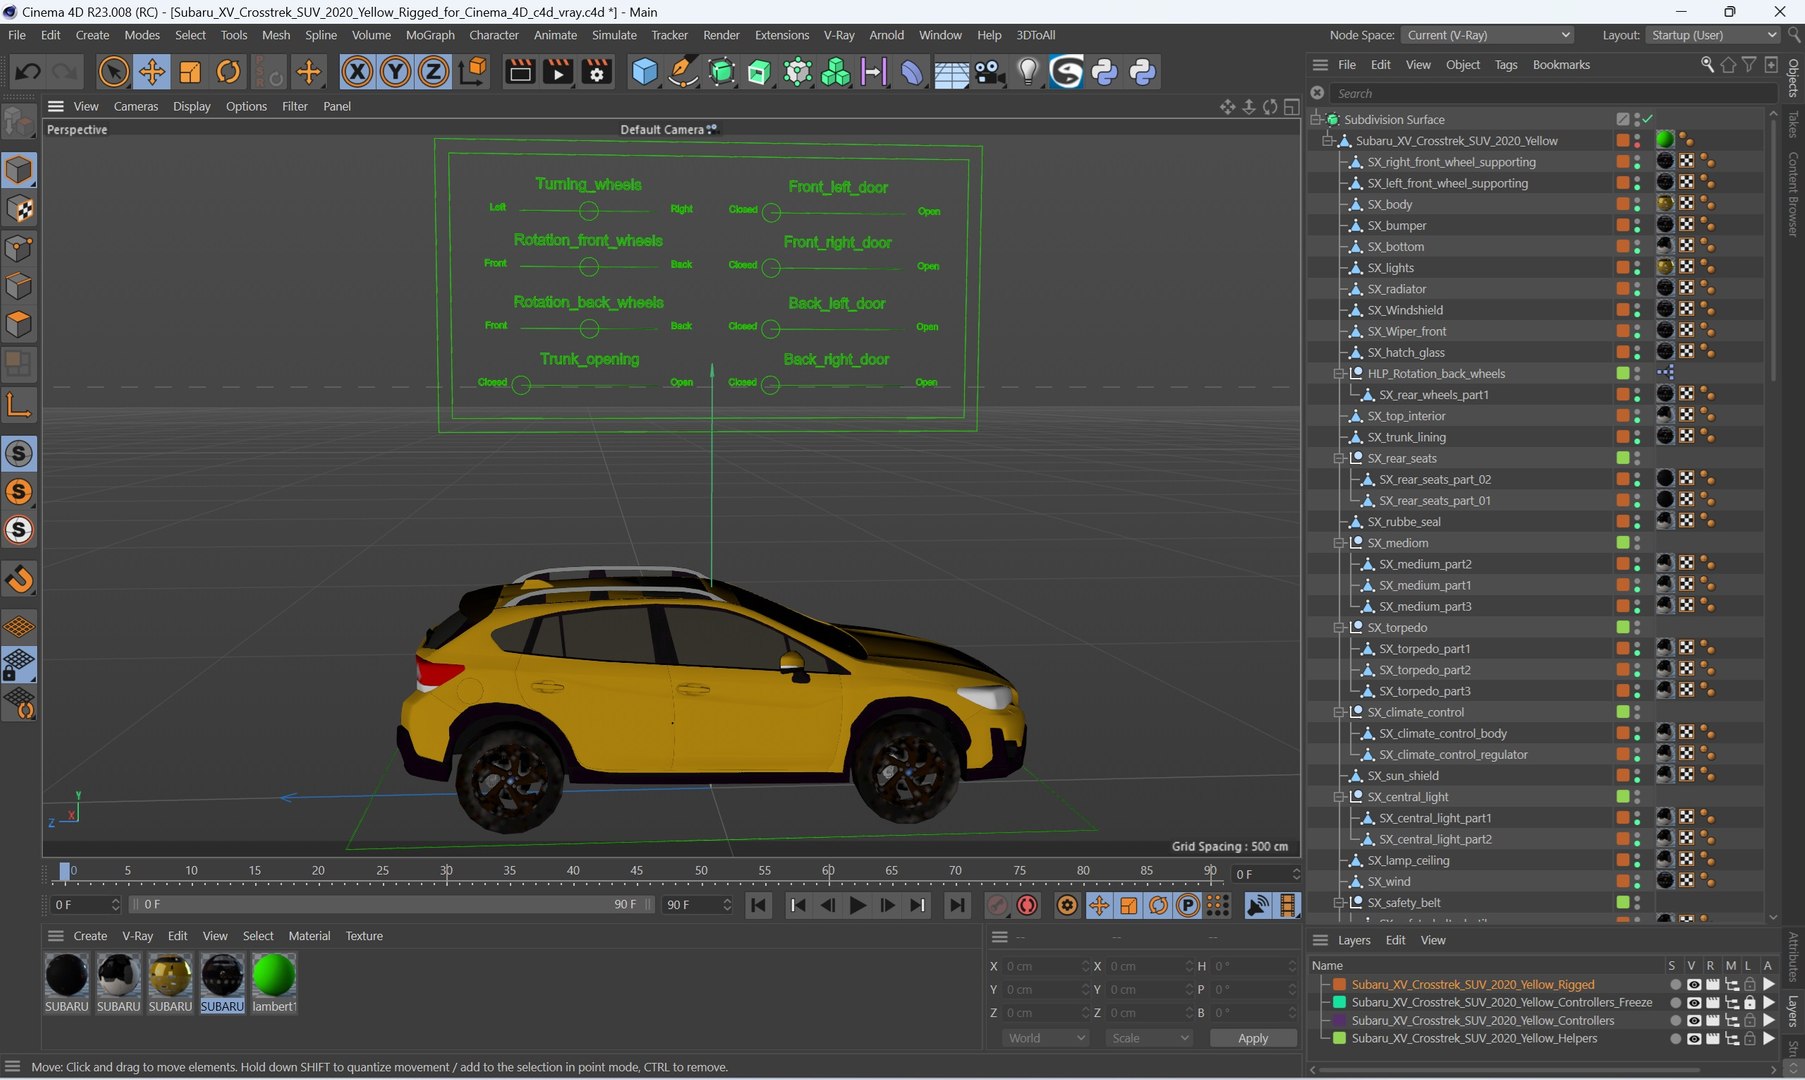Toggle lock on Yellow_Controllers_Freeze layer

pos(1750,1003)
